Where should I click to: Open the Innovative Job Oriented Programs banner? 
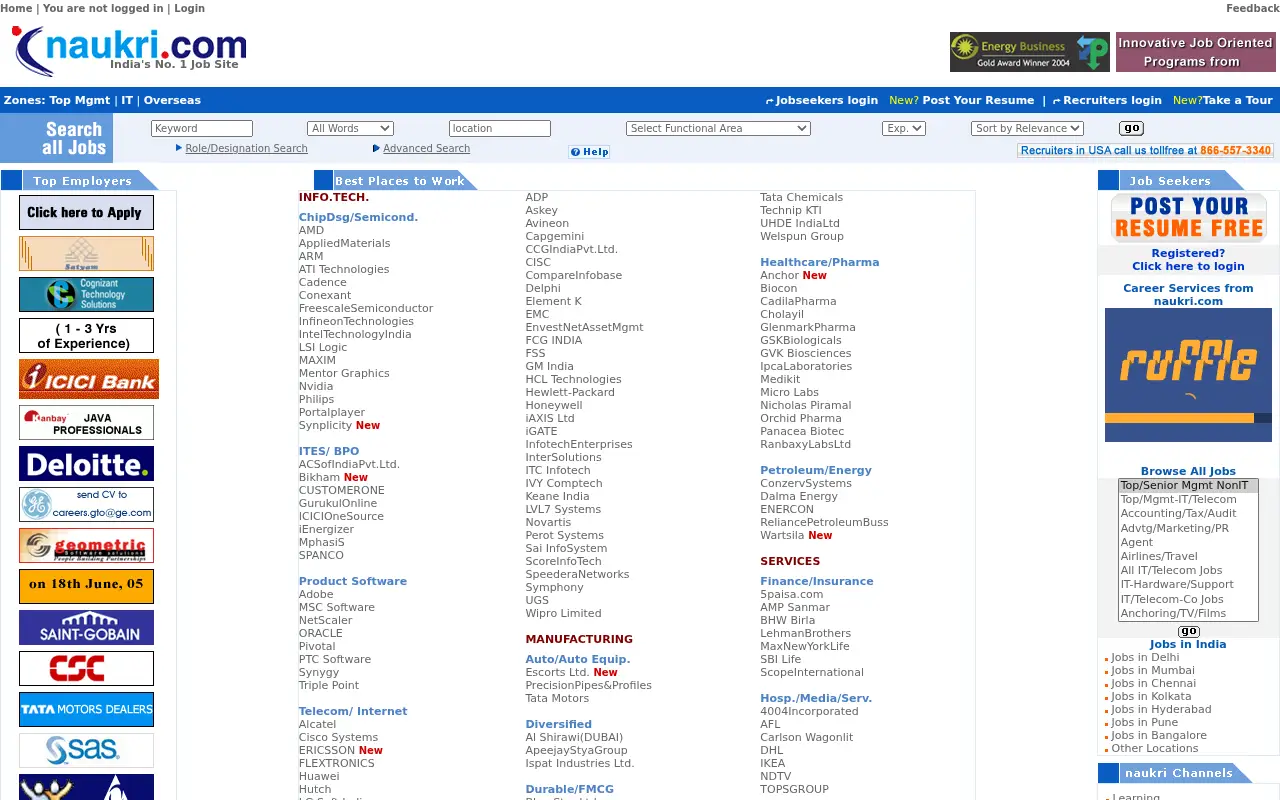pyautogui.click(x=1196, y=52)
